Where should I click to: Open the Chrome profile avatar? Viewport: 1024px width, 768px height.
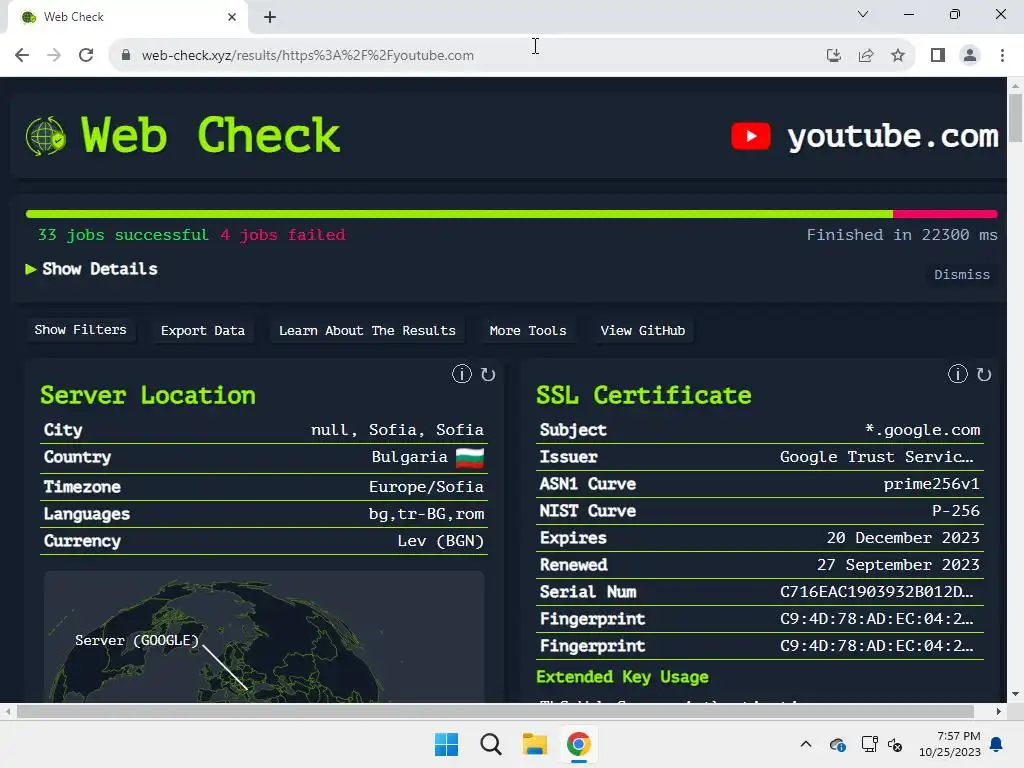coord(970,55)
